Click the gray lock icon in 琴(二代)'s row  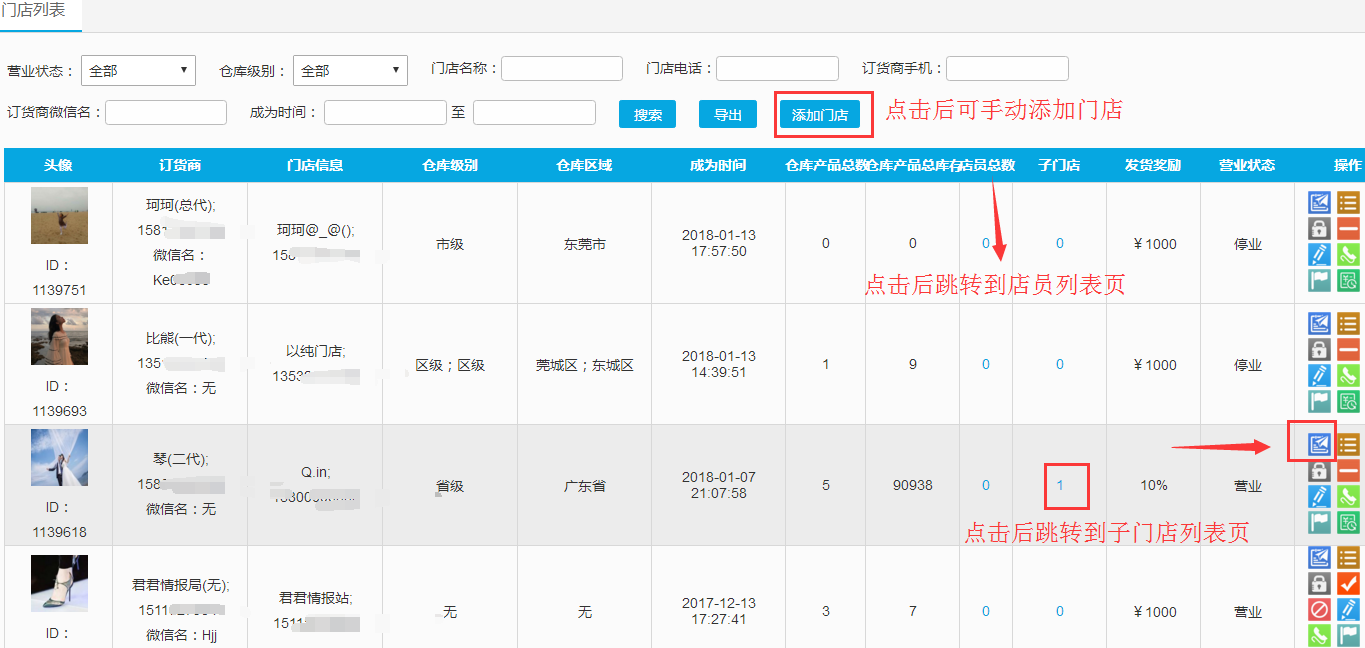pyautogui.click(x=1320, y=471)
